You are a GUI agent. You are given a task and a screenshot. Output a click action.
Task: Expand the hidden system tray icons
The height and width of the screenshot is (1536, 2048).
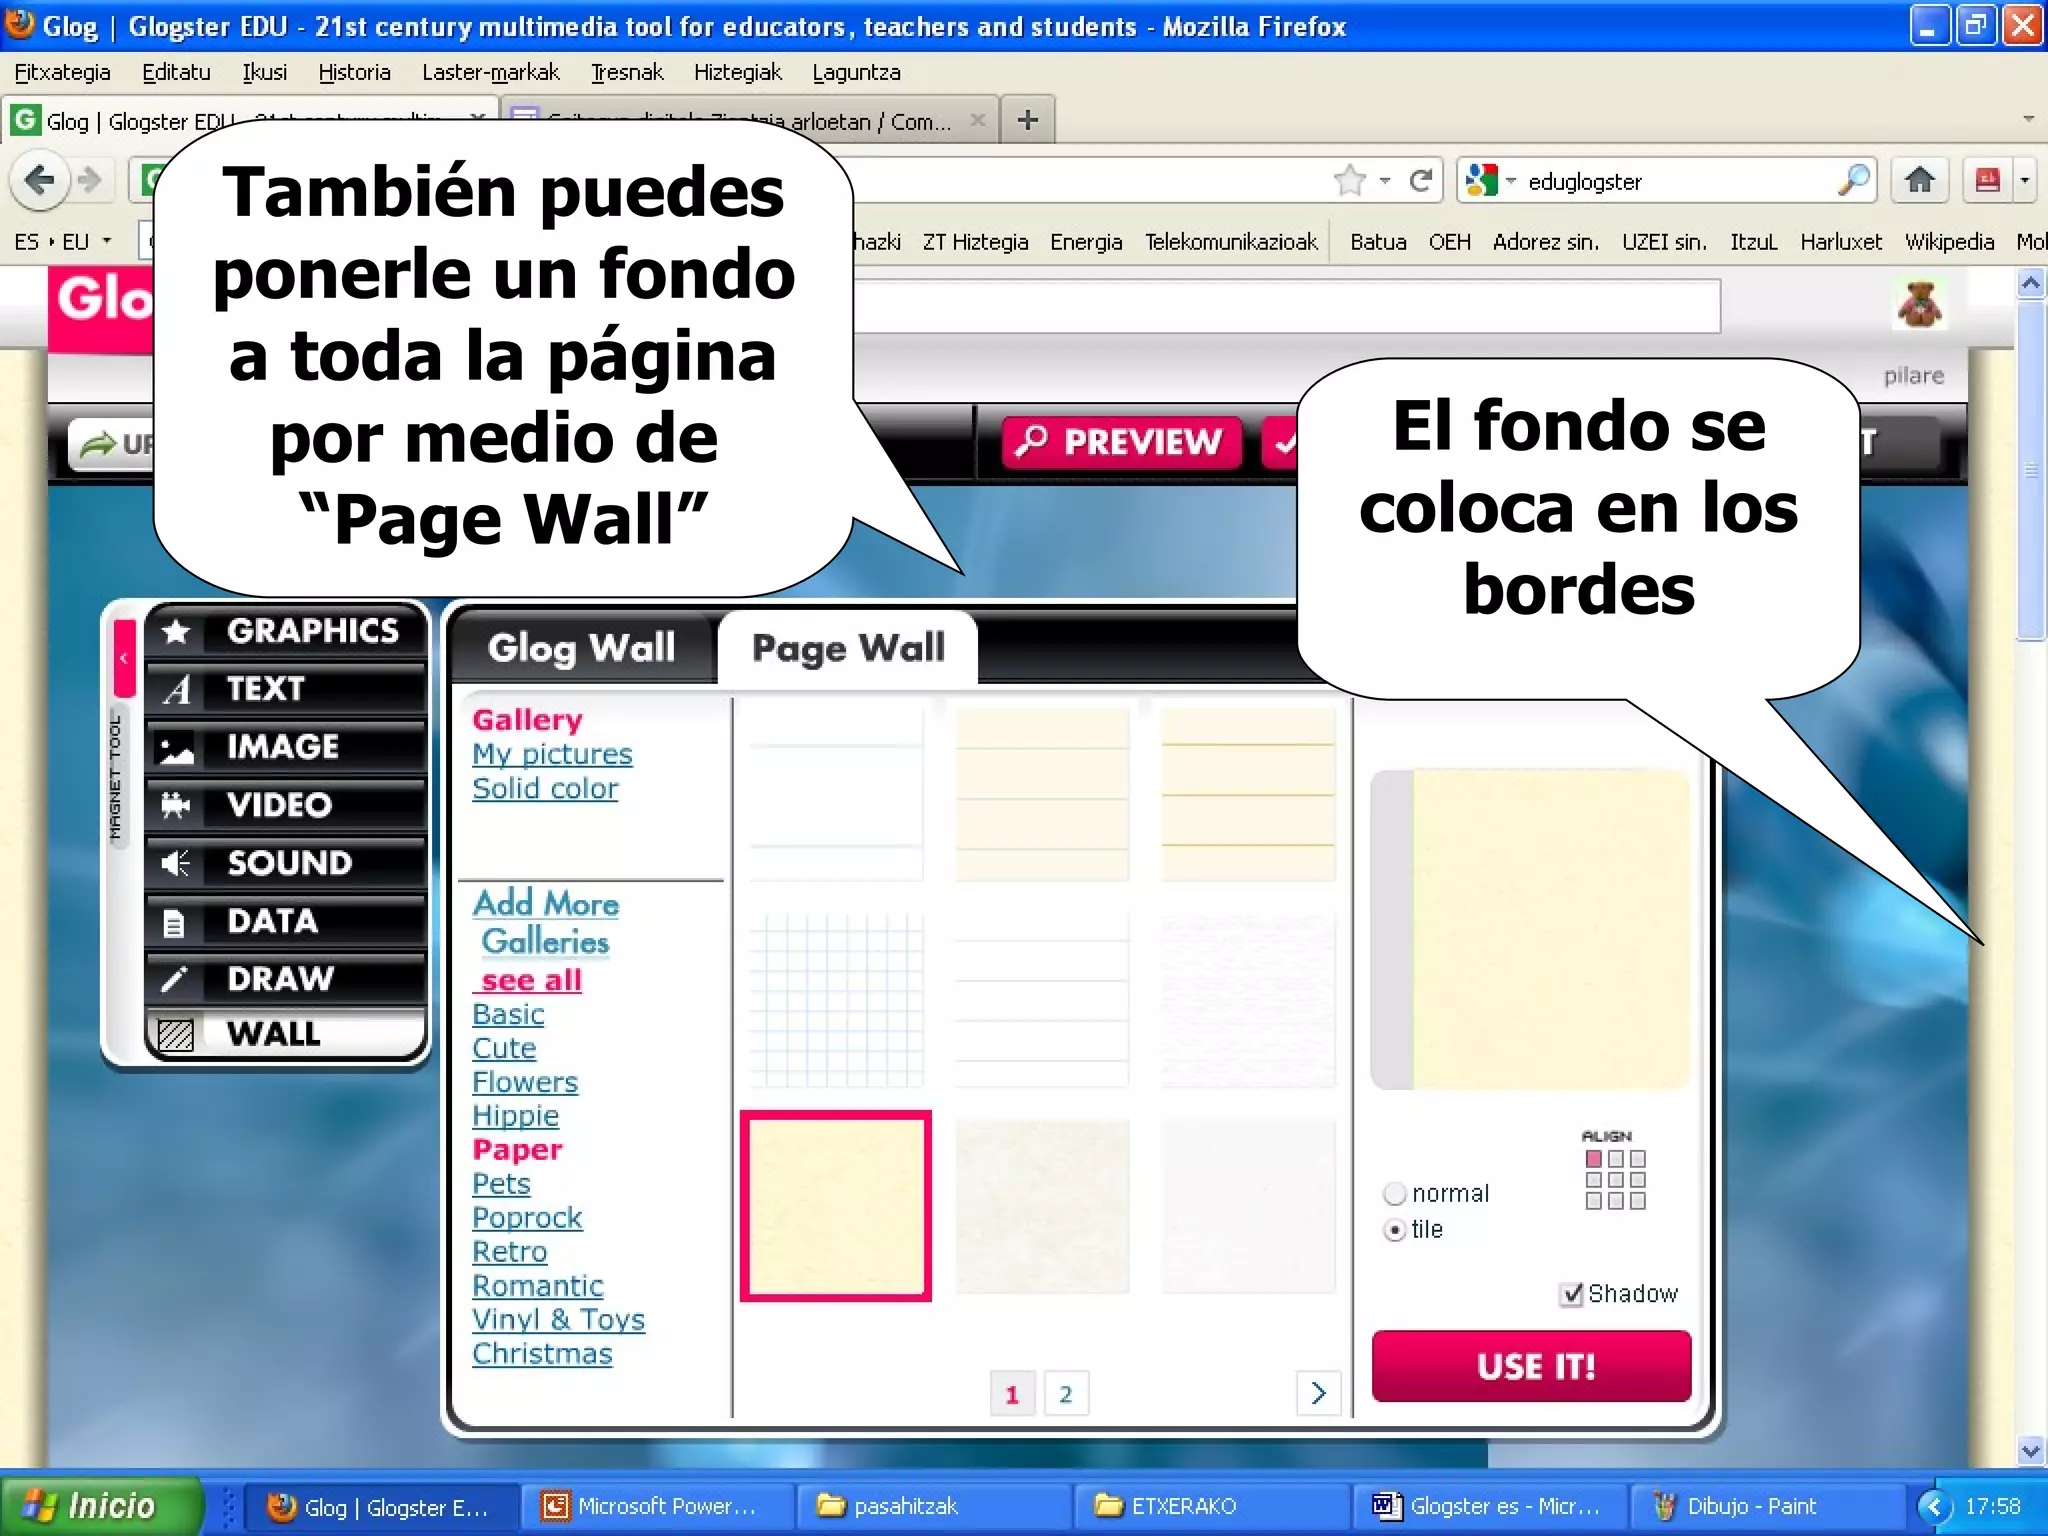[x=1933, y=1506]
